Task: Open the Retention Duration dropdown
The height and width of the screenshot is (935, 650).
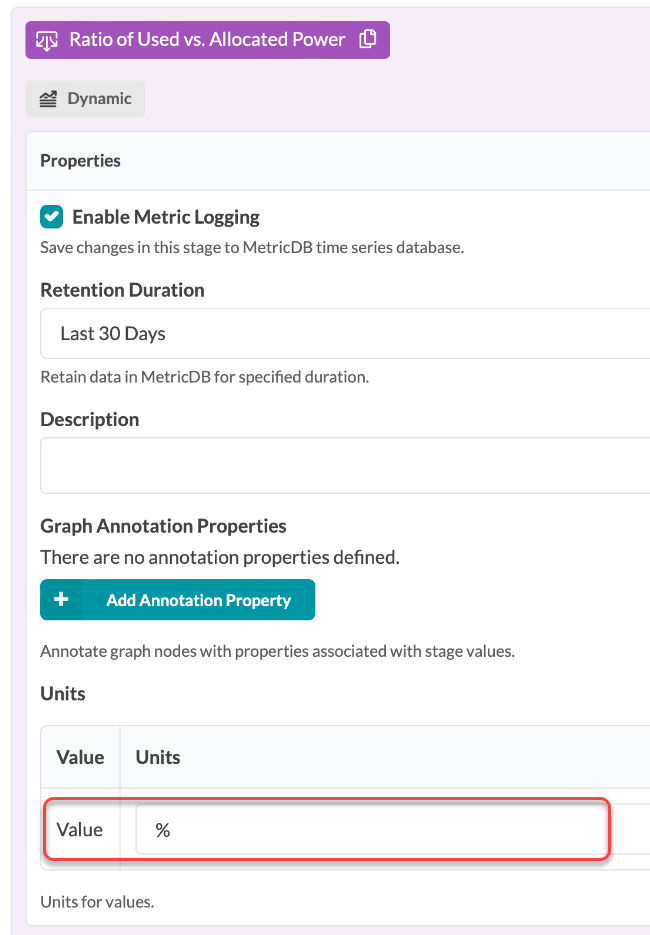Action: (345, 333)
